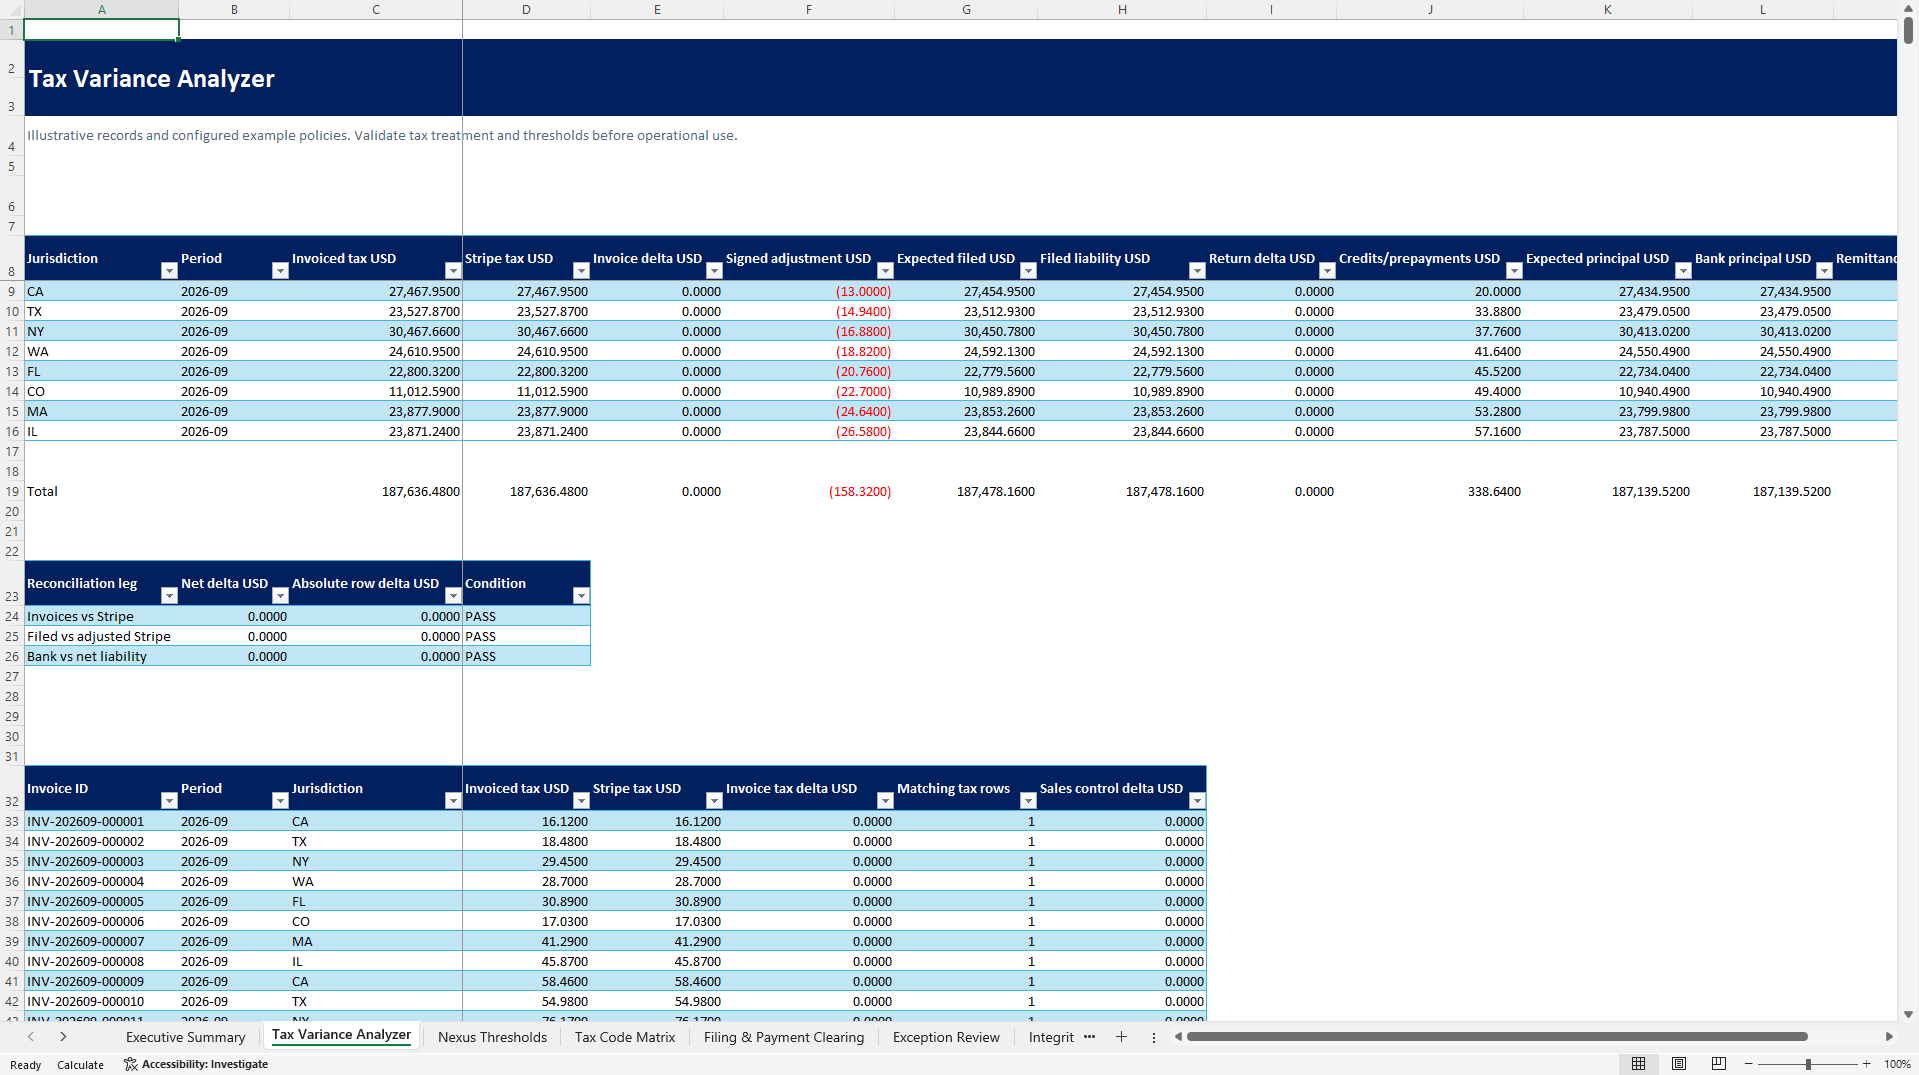Open Sales control delta USD filter dropdown
The image size is (1919, 1075).
point(1197,801)
